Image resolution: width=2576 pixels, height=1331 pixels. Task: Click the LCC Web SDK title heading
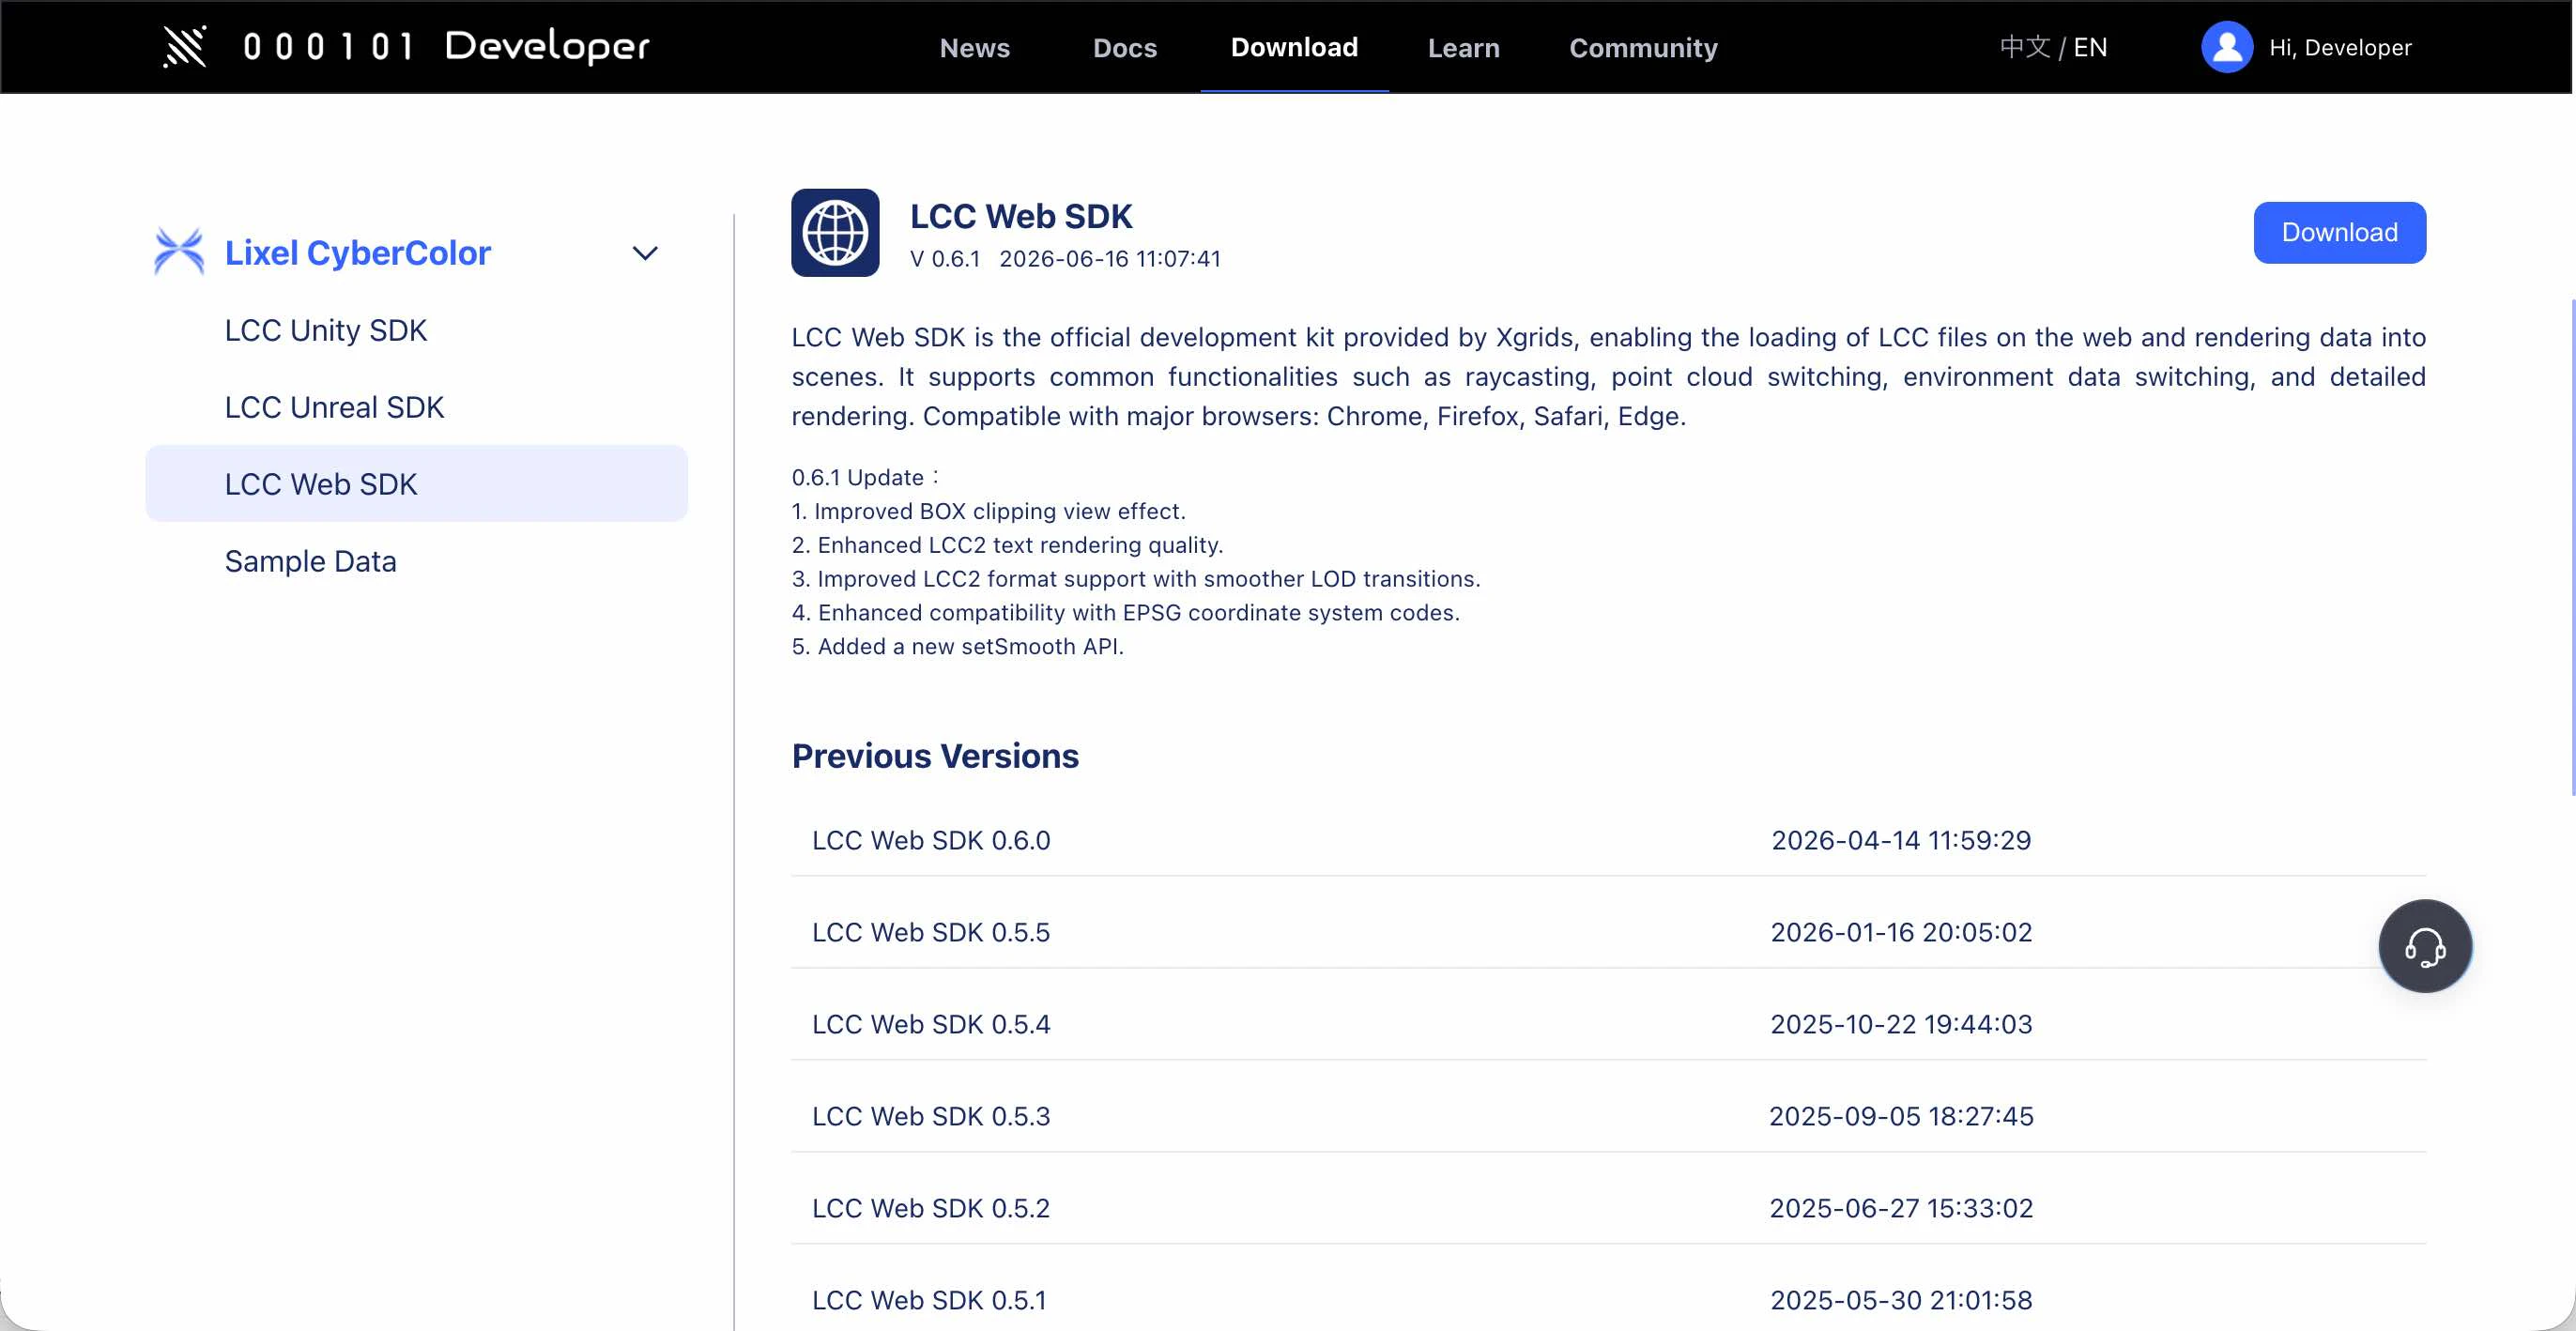[x=1020, y=216]
